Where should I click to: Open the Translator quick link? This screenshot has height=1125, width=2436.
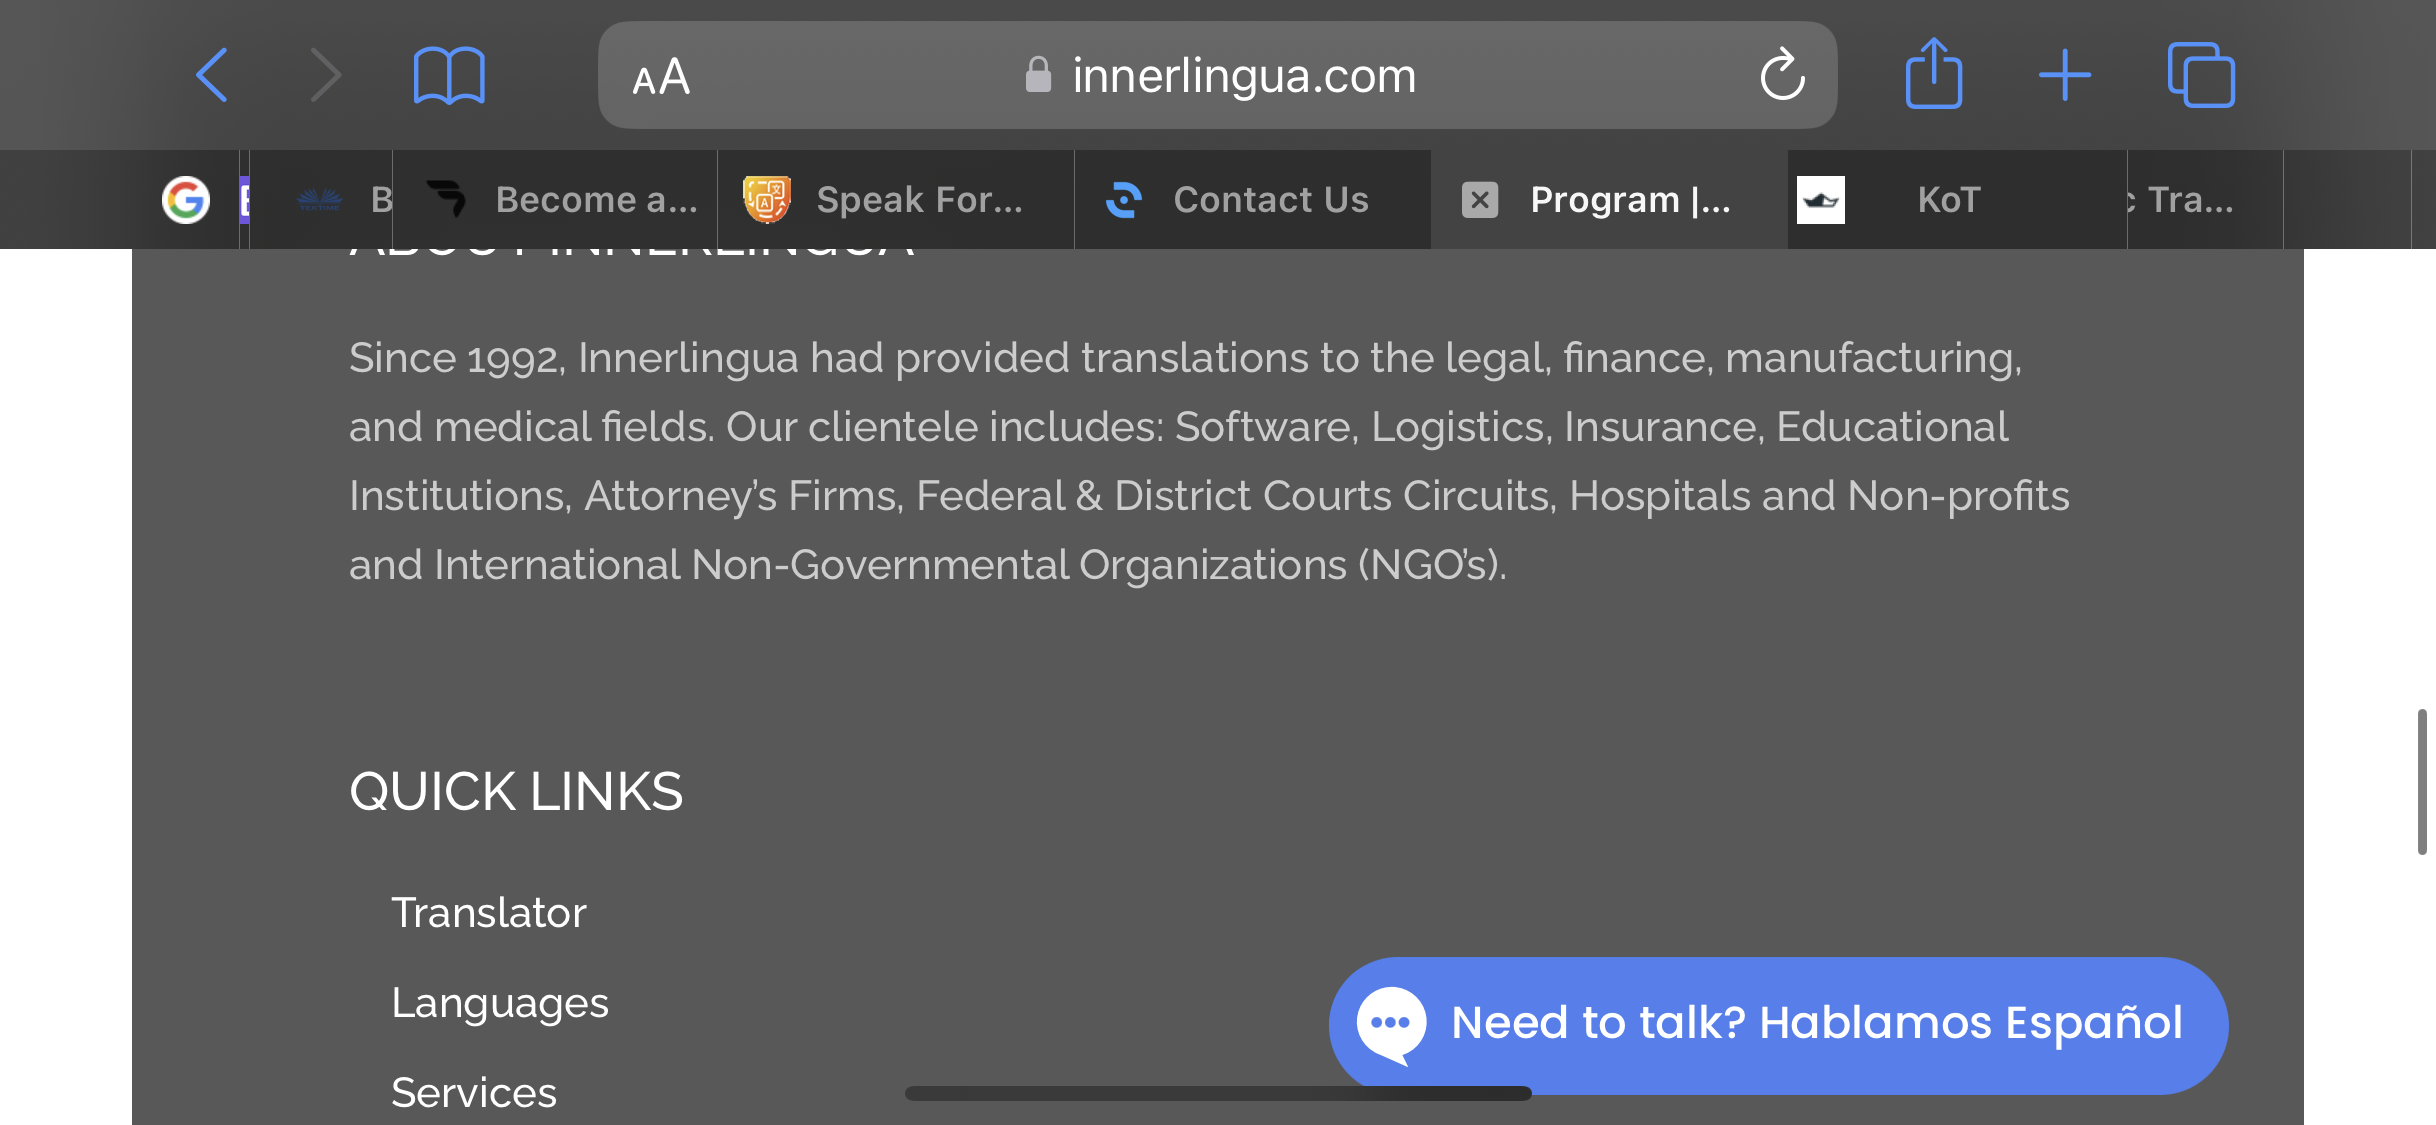488,912
